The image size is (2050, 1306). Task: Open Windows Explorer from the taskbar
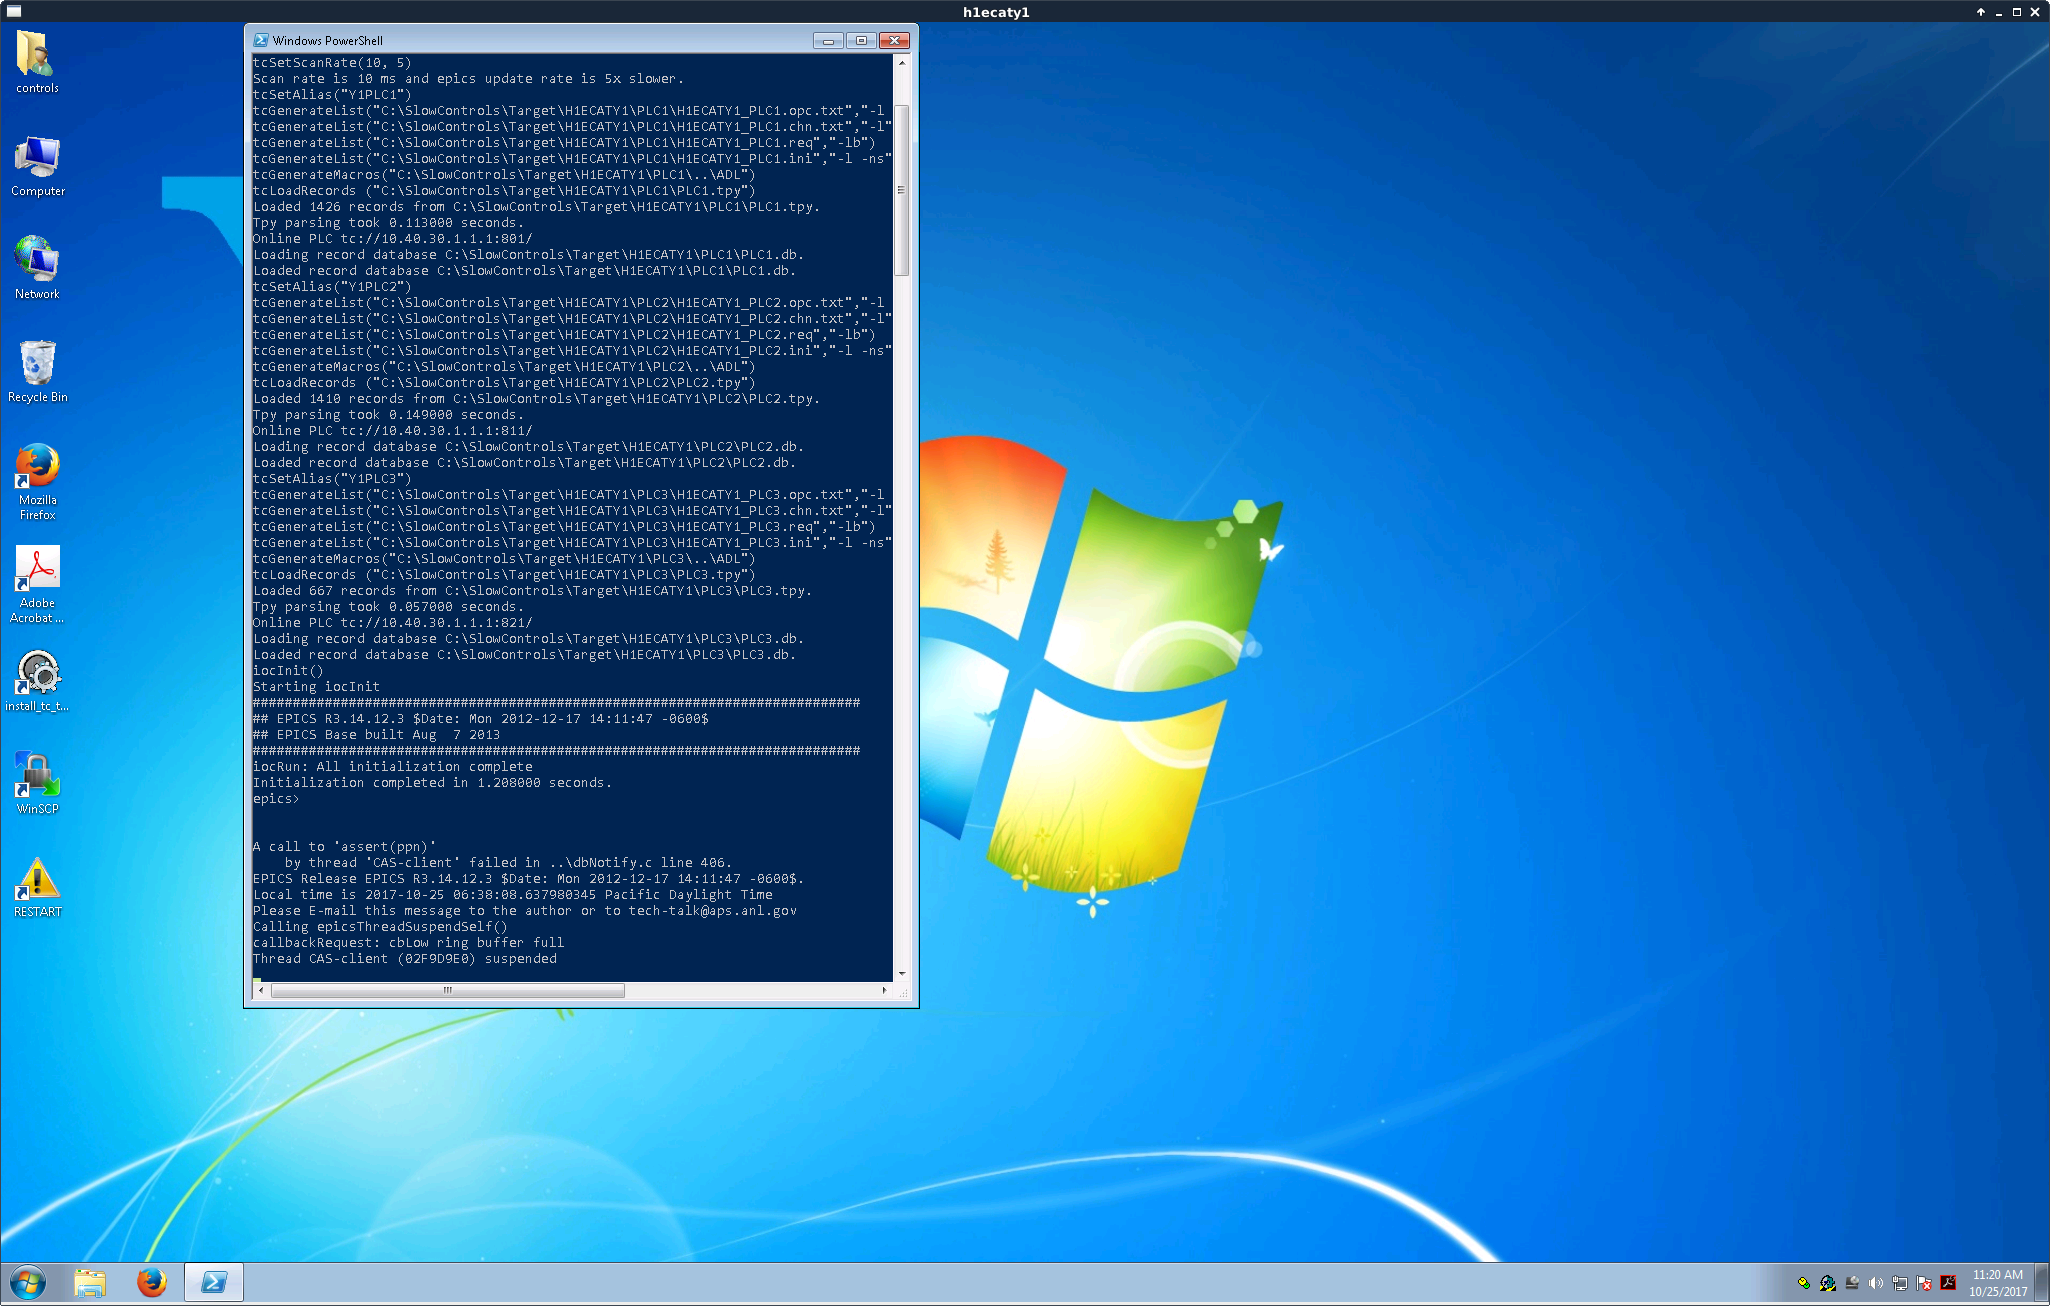tap(90, 1282)
